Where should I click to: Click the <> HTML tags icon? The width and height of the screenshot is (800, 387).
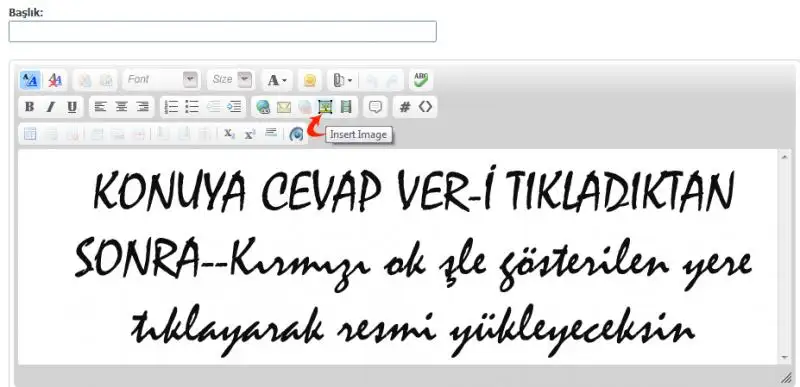(x=425, y=107)
